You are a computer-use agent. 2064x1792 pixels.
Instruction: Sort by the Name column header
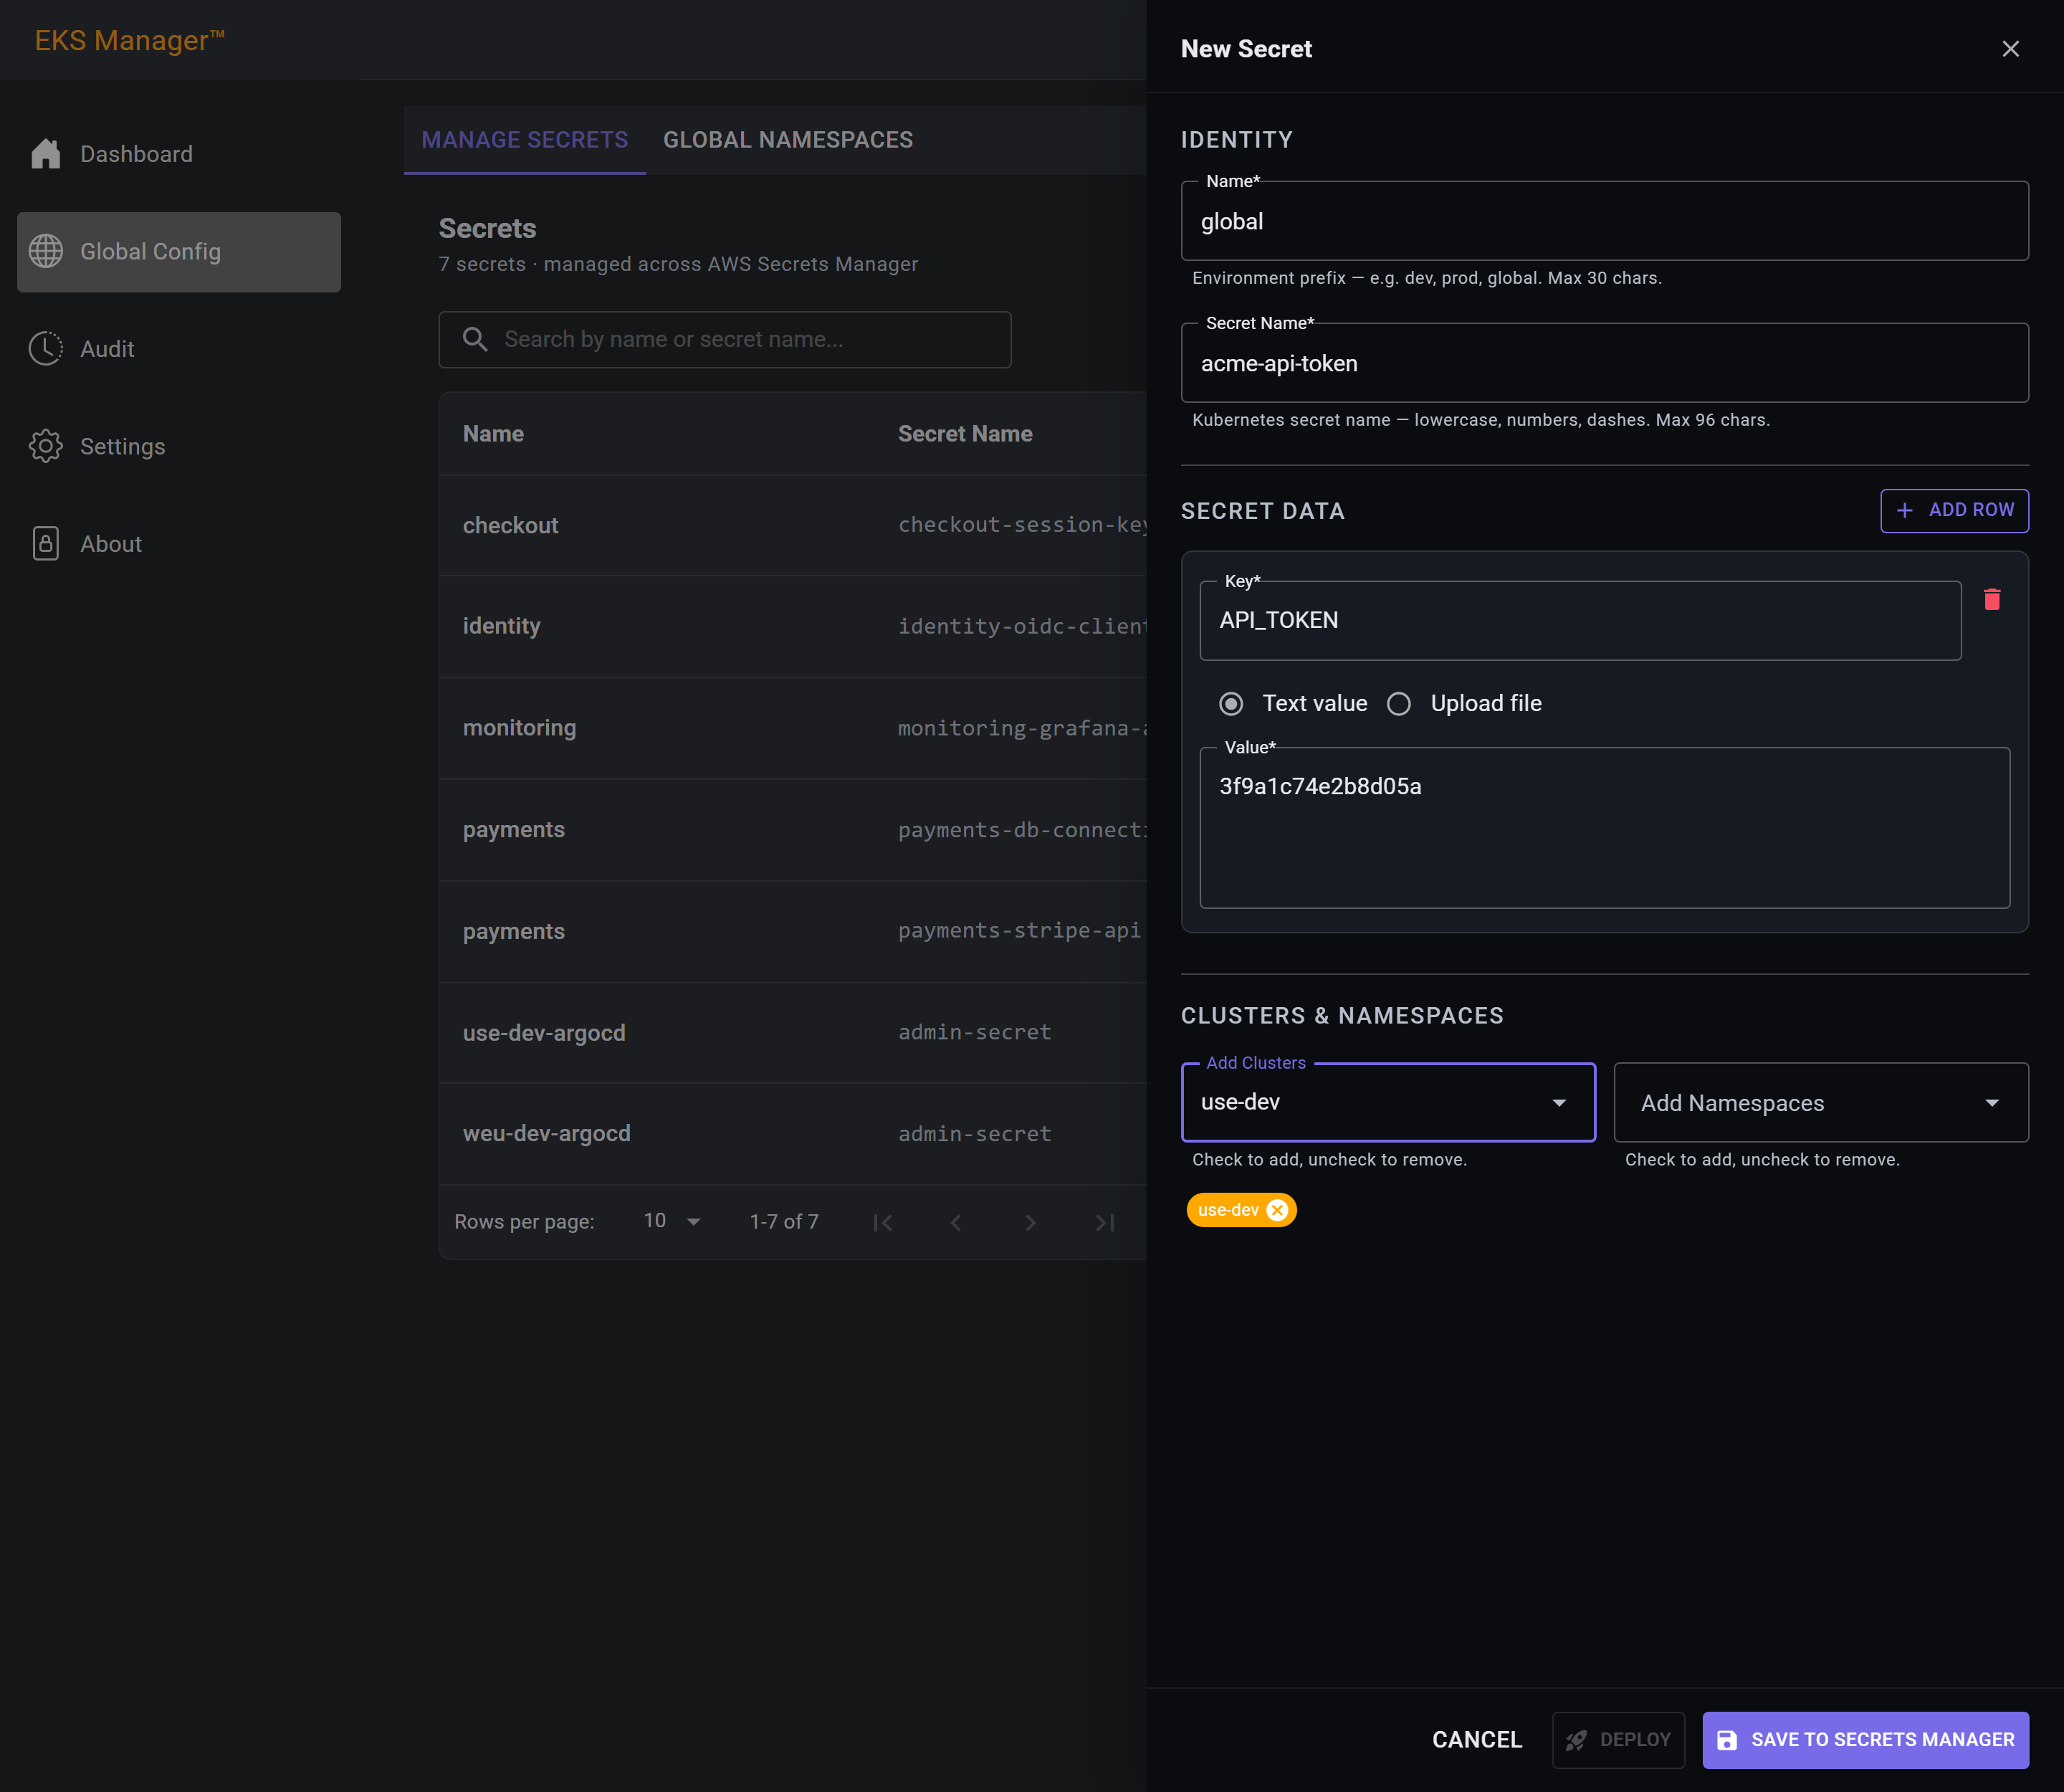[493, 434]
